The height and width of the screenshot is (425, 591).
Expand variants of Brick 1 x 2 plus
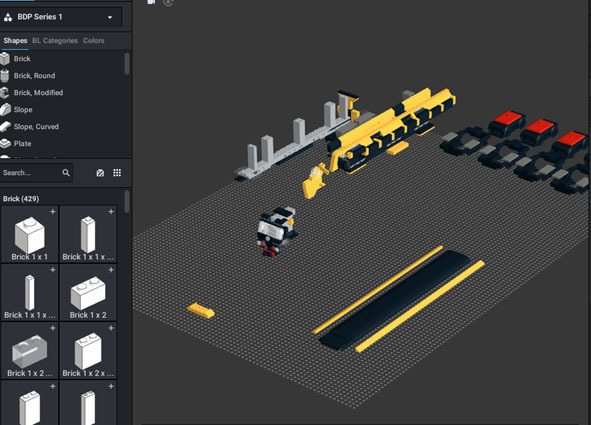[111, 270]
